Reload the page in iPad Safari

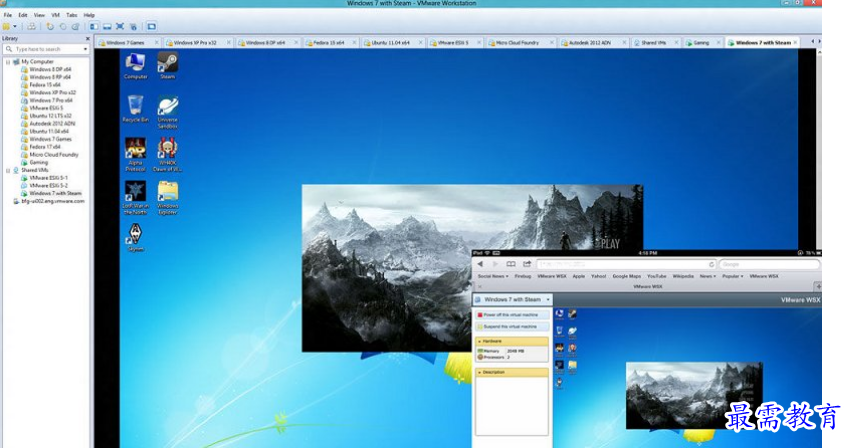[x=711, y=264]
